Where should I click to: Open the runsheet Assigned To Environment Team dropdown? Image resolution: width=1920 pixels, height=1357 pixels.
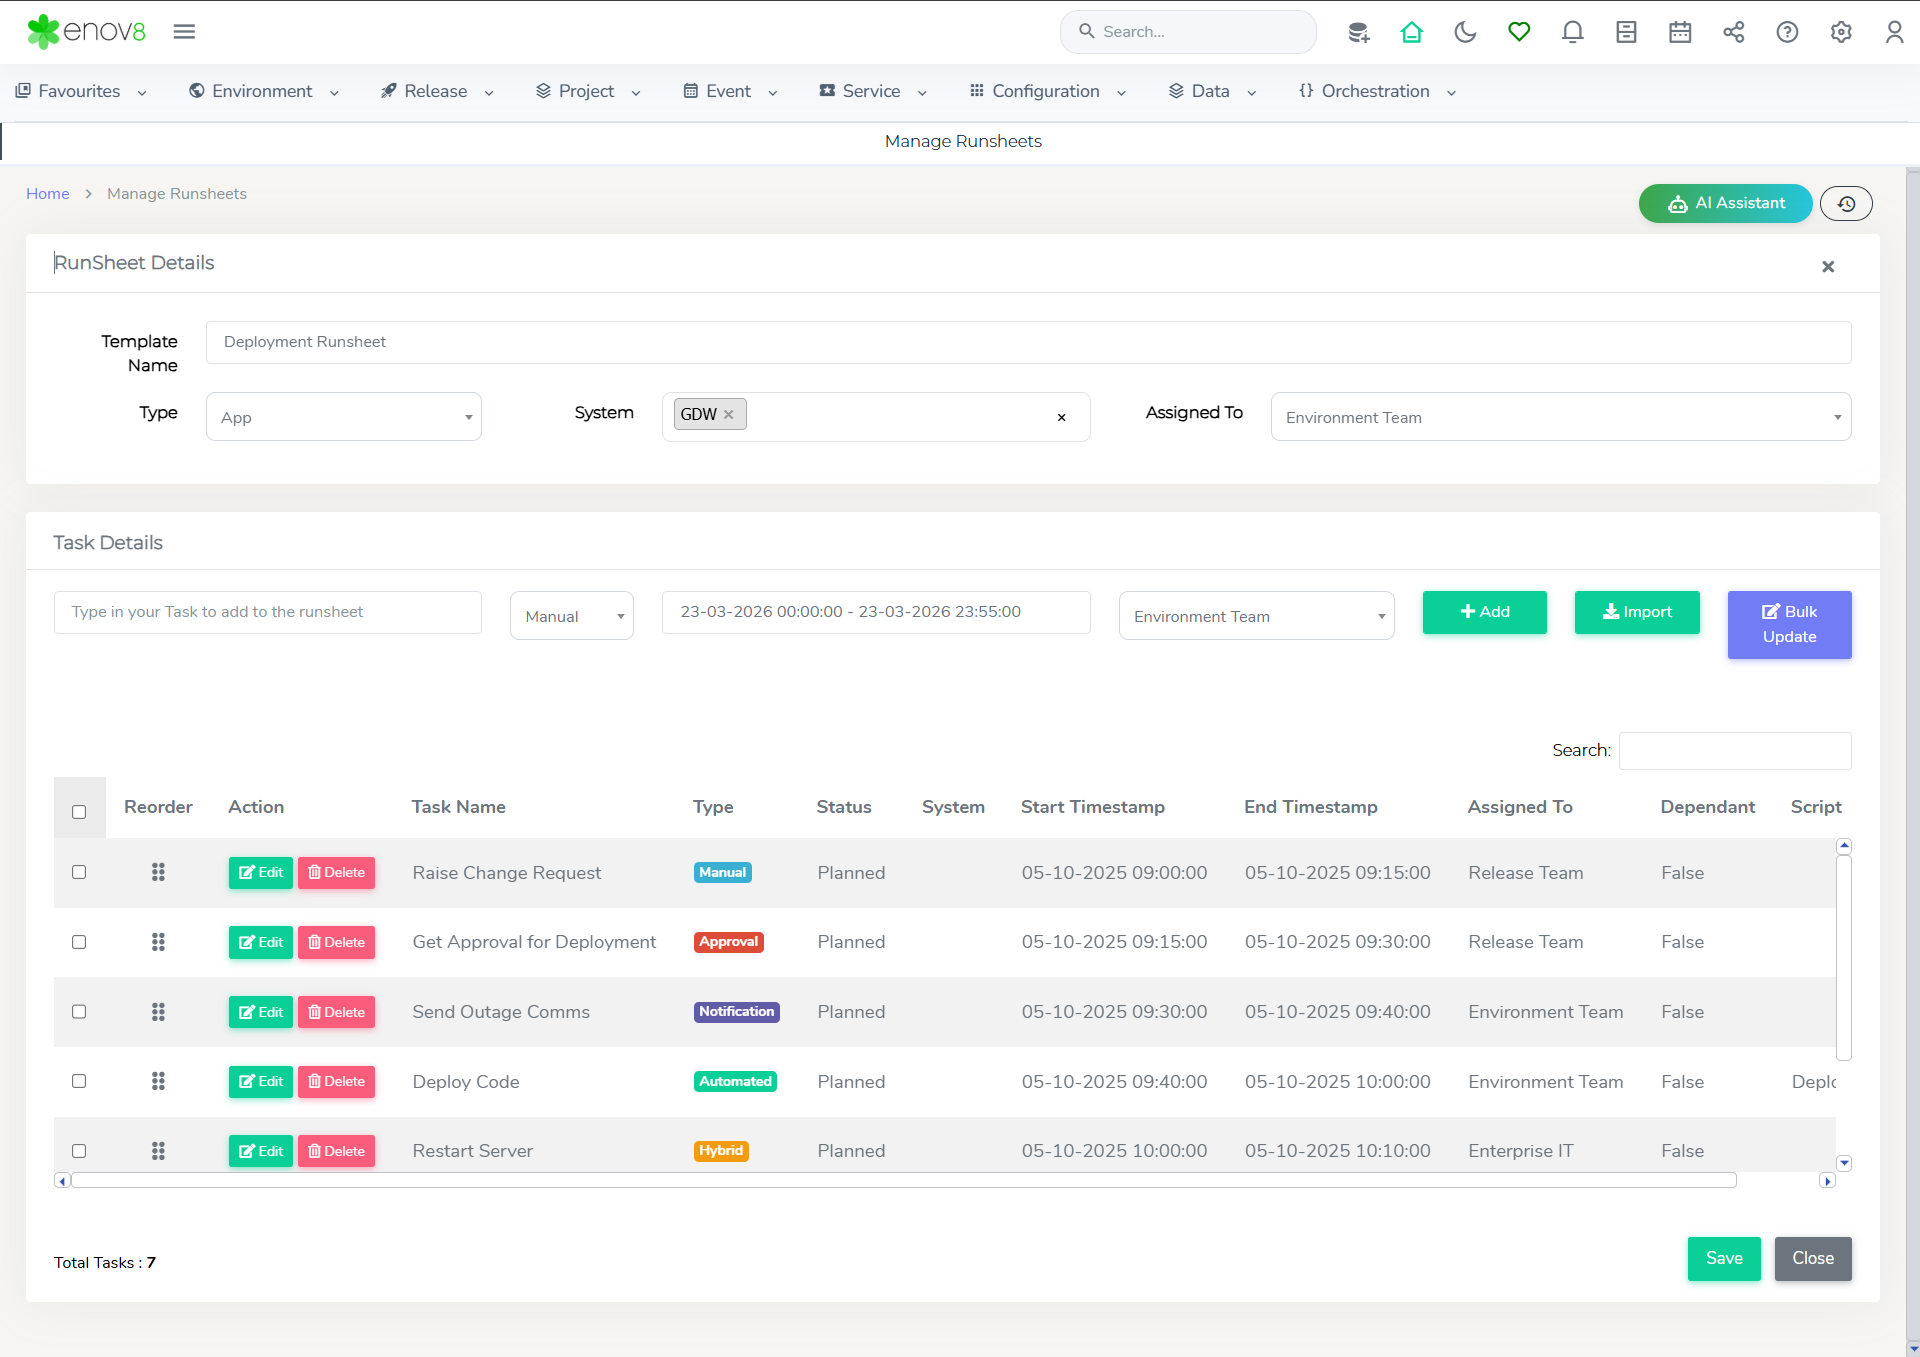pos(1560,417)
